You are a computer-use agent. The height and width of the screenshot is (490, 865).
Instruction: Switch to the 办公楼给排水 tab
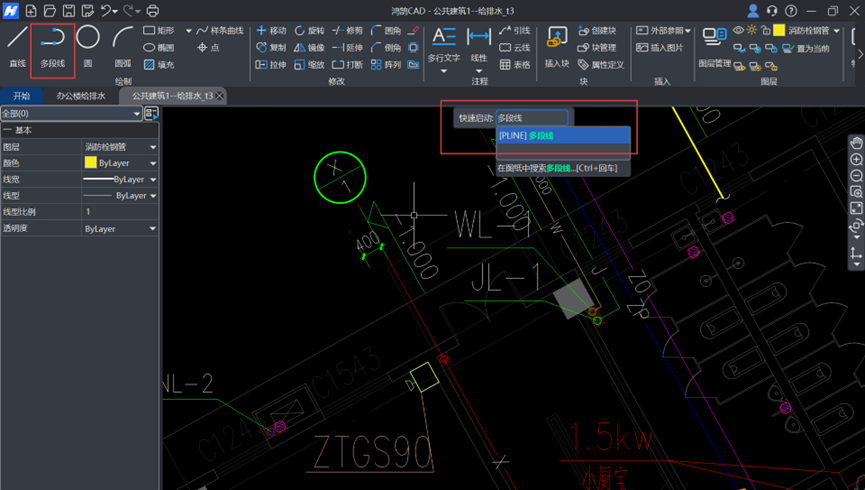click(80, 96)
